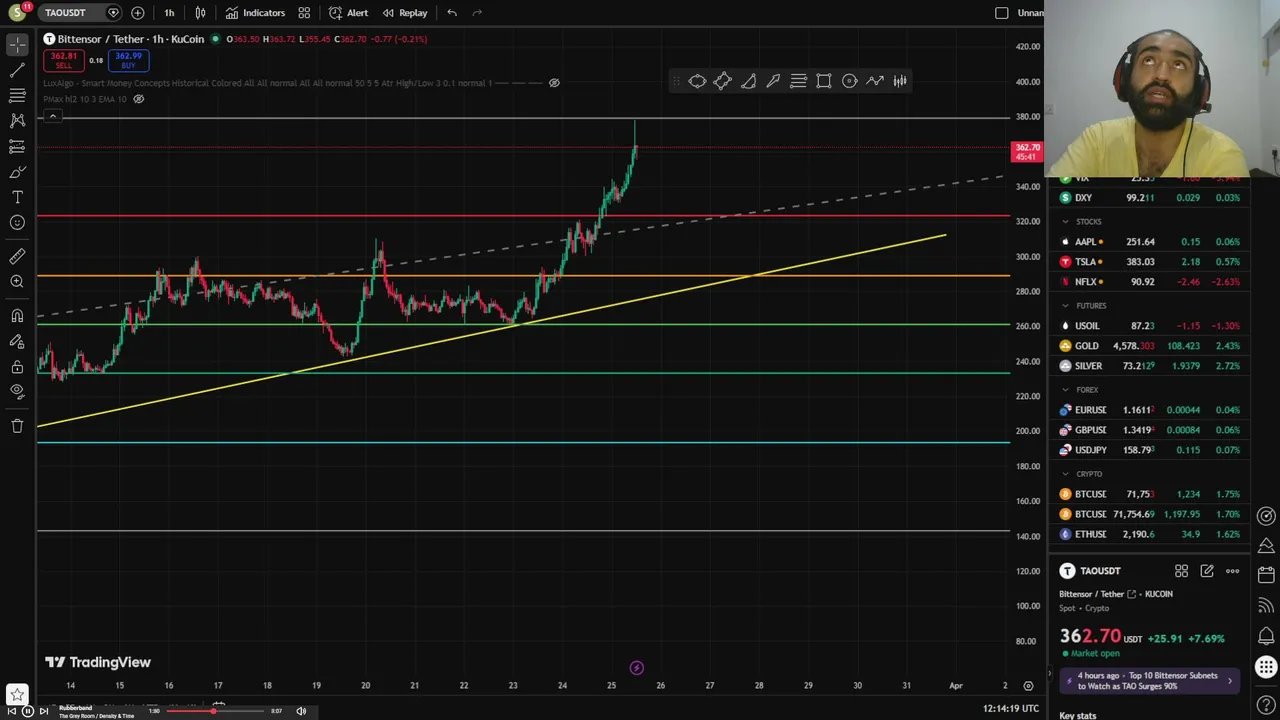Viewport: 1280px width, 720px height.
Task: Hide all drawings via the eye icon
Action: point(17,392)
